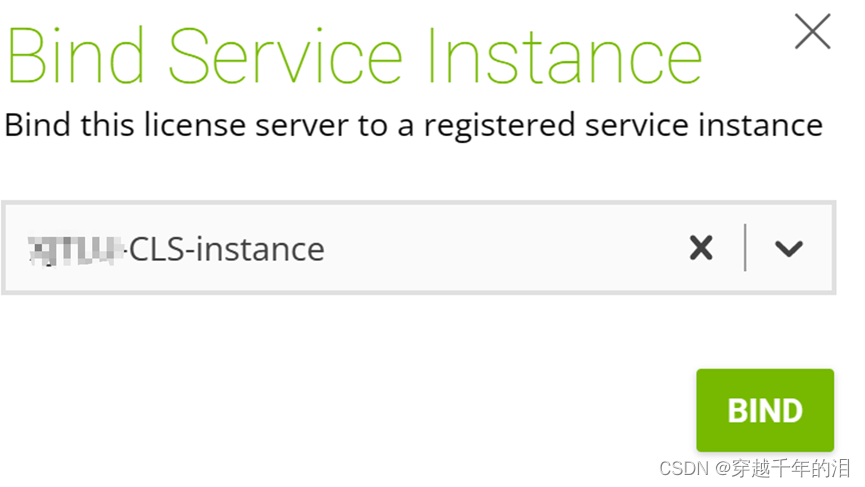The height and width of the screenshot is (487, 865).
Task: Click the "穿越千年的泪" author watermark
Action: tap(791, 468)
